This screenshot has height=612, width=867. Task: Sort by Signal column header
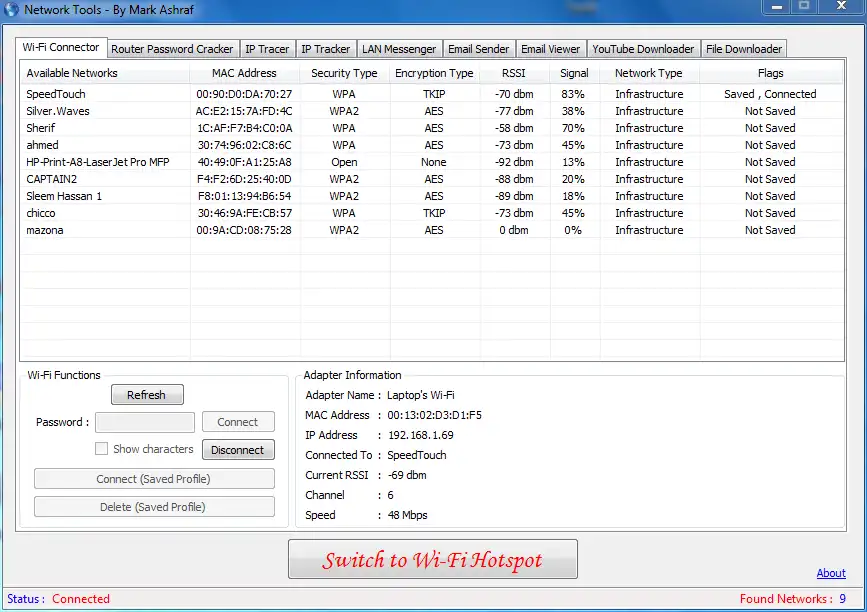pyautogui.click(x=574, y=73)
